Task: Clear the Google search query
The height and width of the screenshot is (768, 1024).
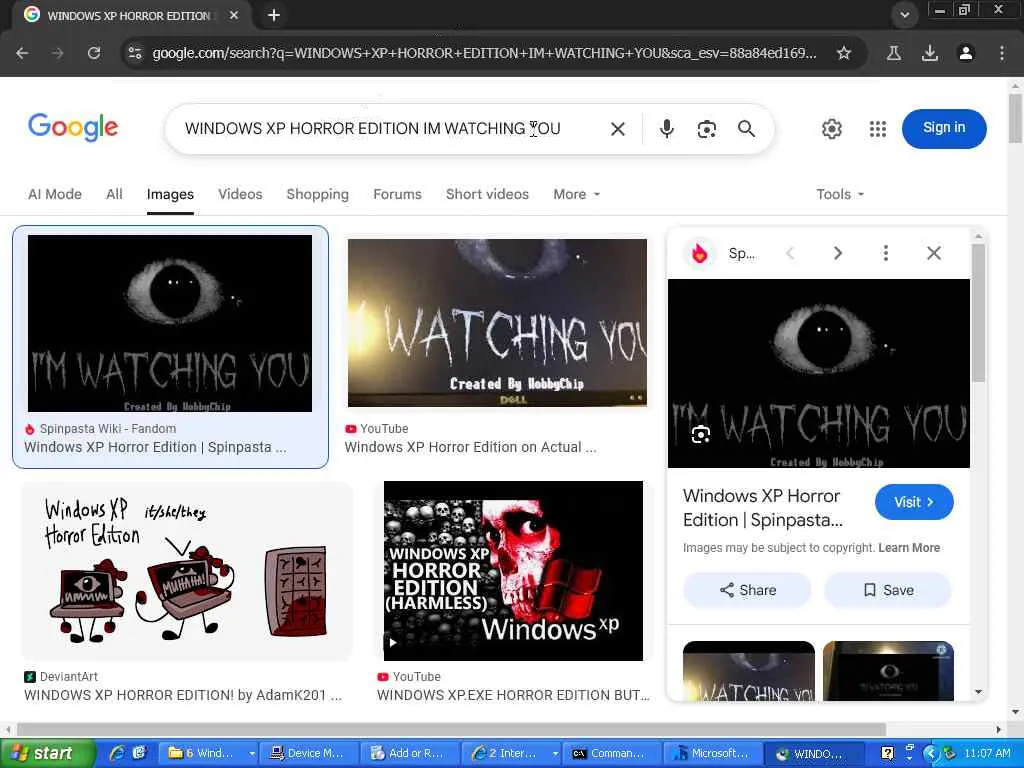Action: [618, 129]
